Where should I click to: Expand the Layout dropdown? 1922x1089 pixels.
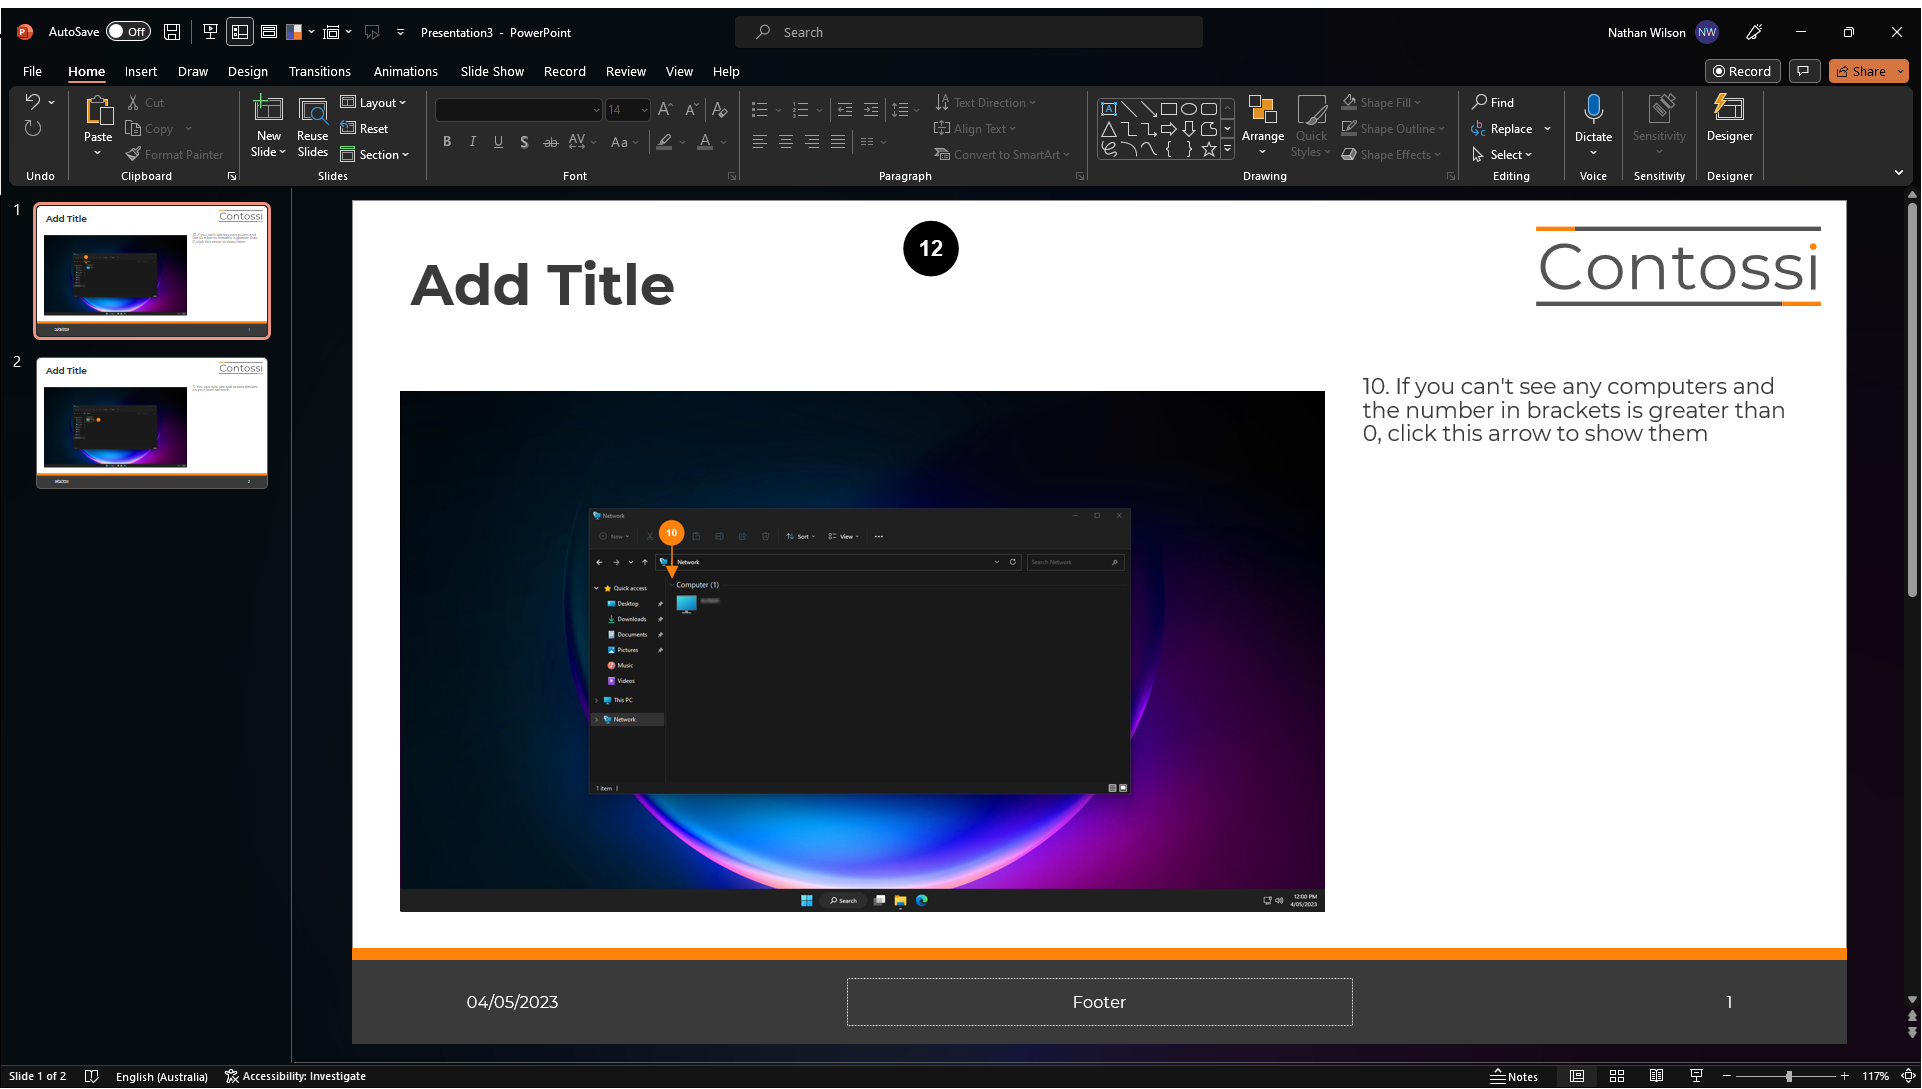click(373, 103)
